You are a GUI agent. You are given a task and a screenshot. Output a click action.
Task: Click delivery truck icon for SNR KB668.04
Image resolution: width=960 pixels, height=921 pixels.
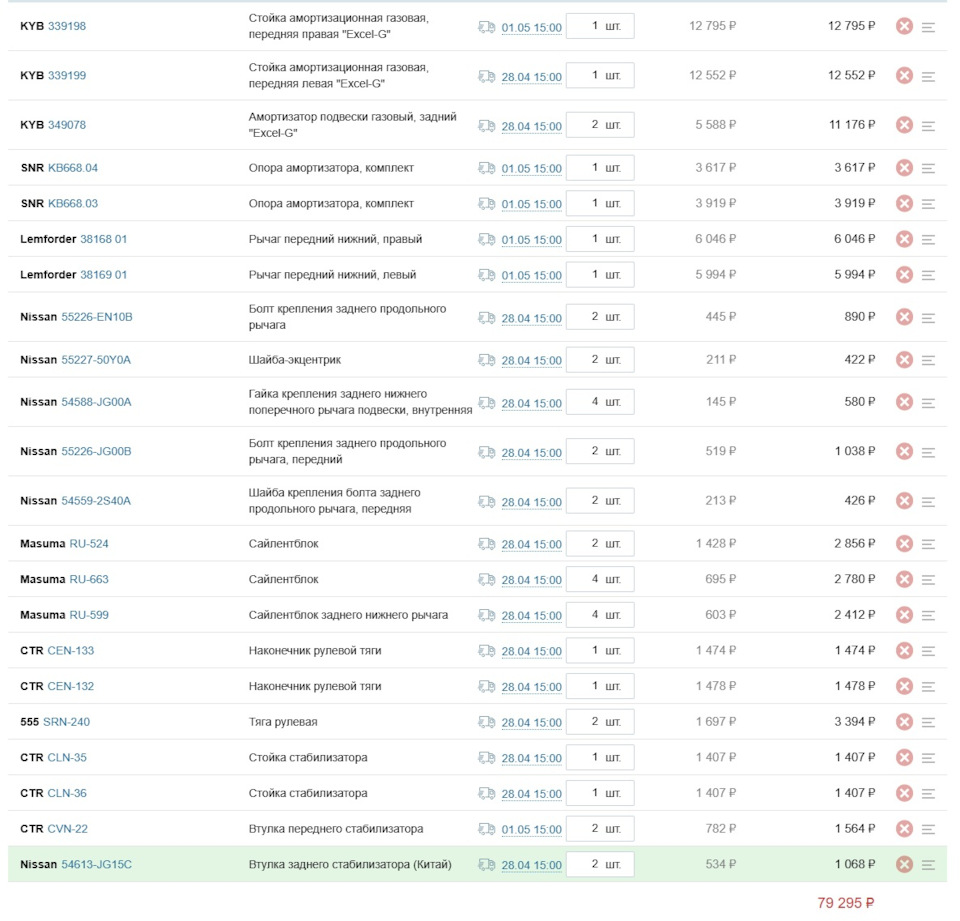(487, 168)
